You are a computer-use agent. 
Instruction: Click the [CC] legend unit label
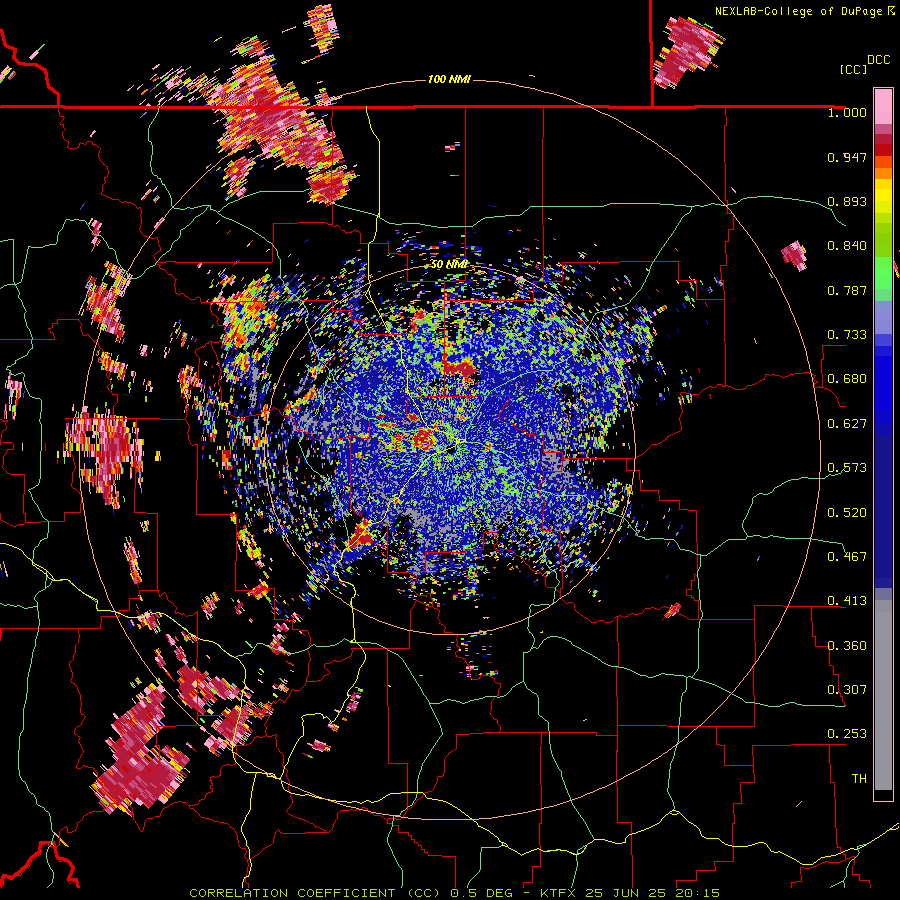pos(853,69)
